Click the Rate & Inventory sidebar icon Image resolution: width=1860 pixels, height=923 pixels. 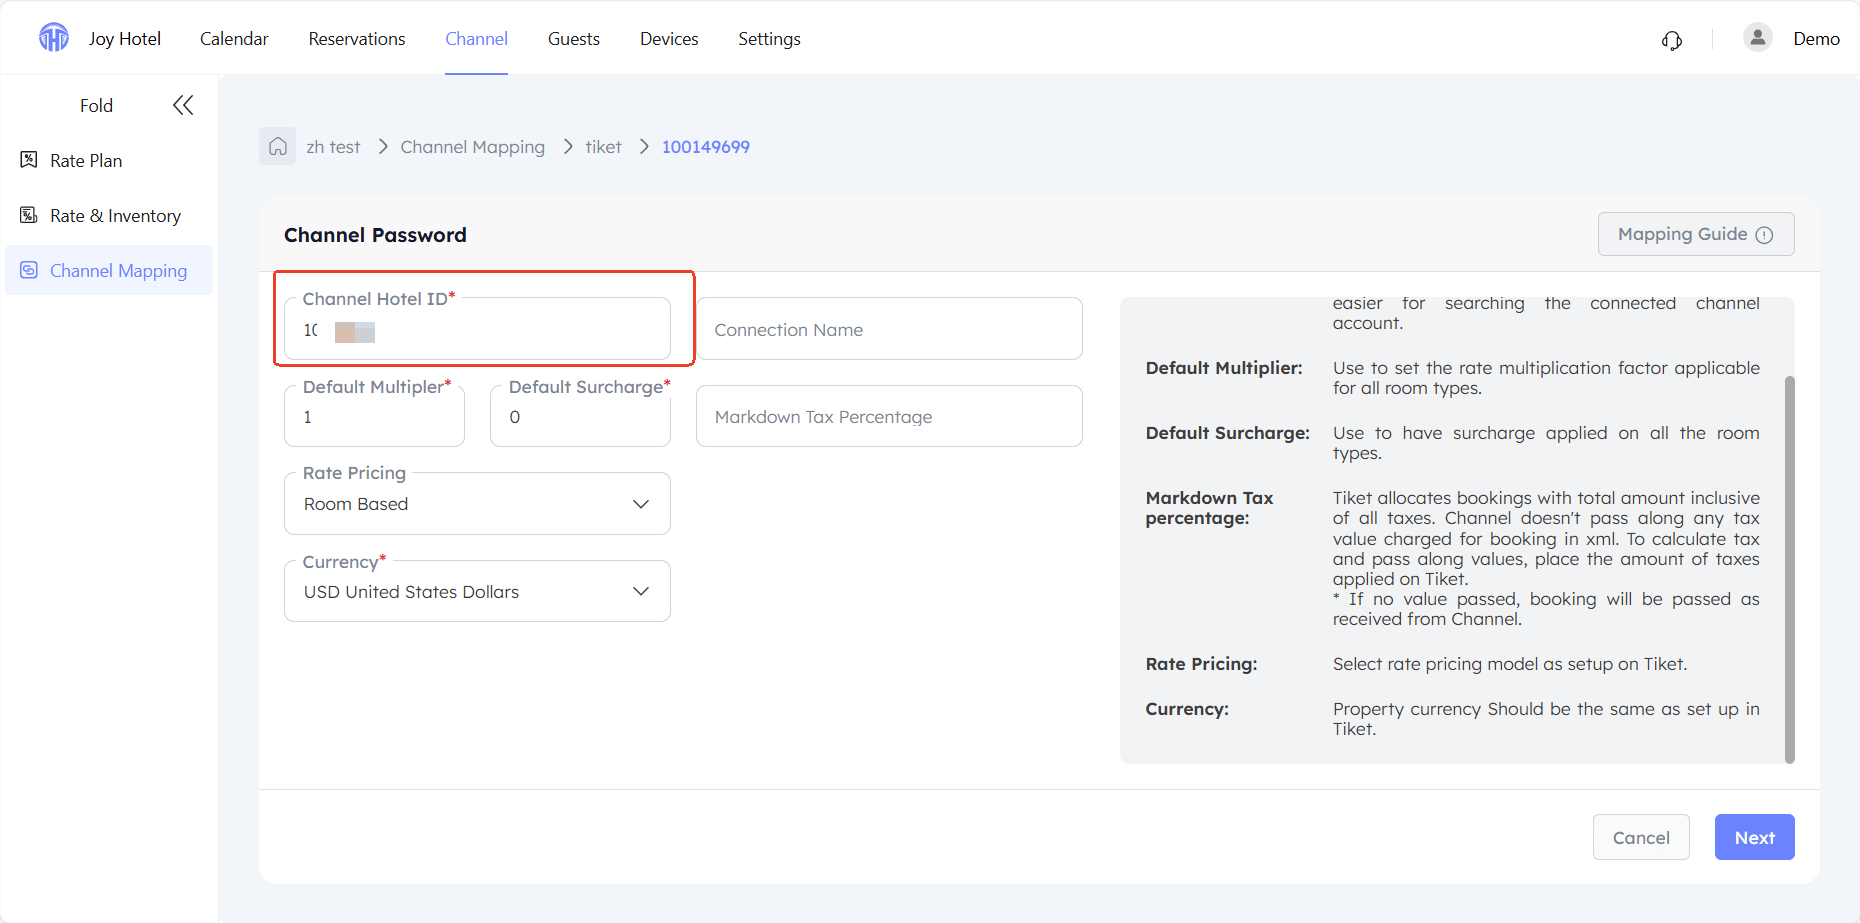click(x=29, y=215)
